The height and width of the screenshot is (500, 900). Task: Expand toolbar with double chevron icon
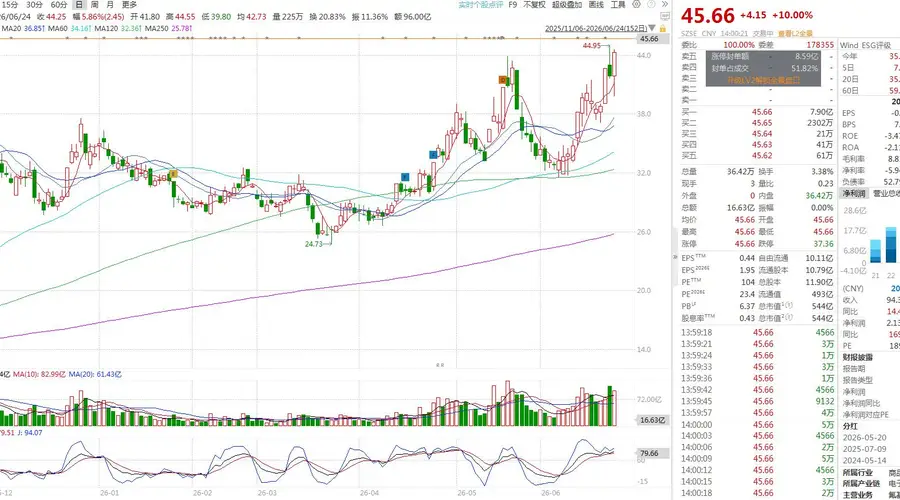tap(665, 4)
